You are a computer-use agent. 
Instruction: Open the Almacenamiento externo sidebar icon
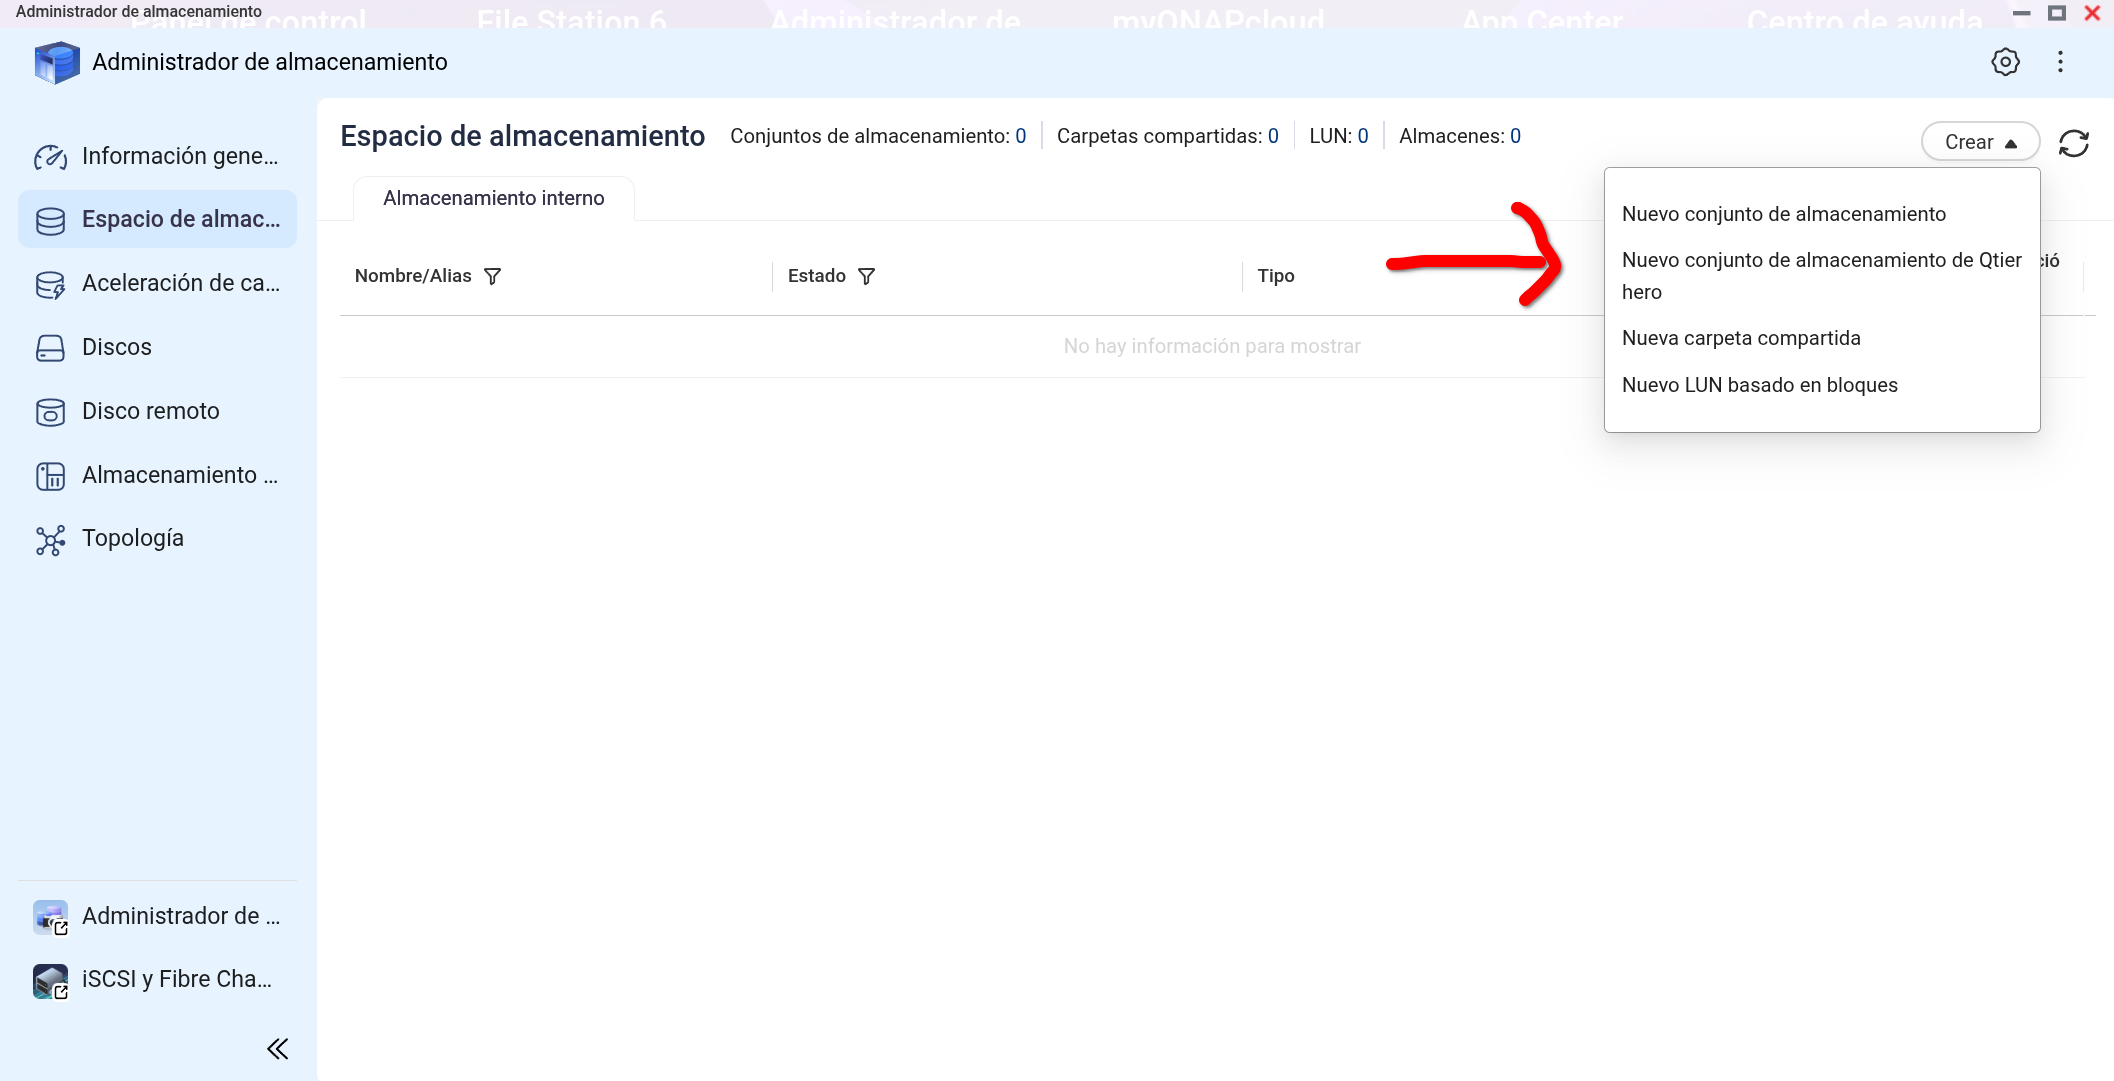[50, 476]
